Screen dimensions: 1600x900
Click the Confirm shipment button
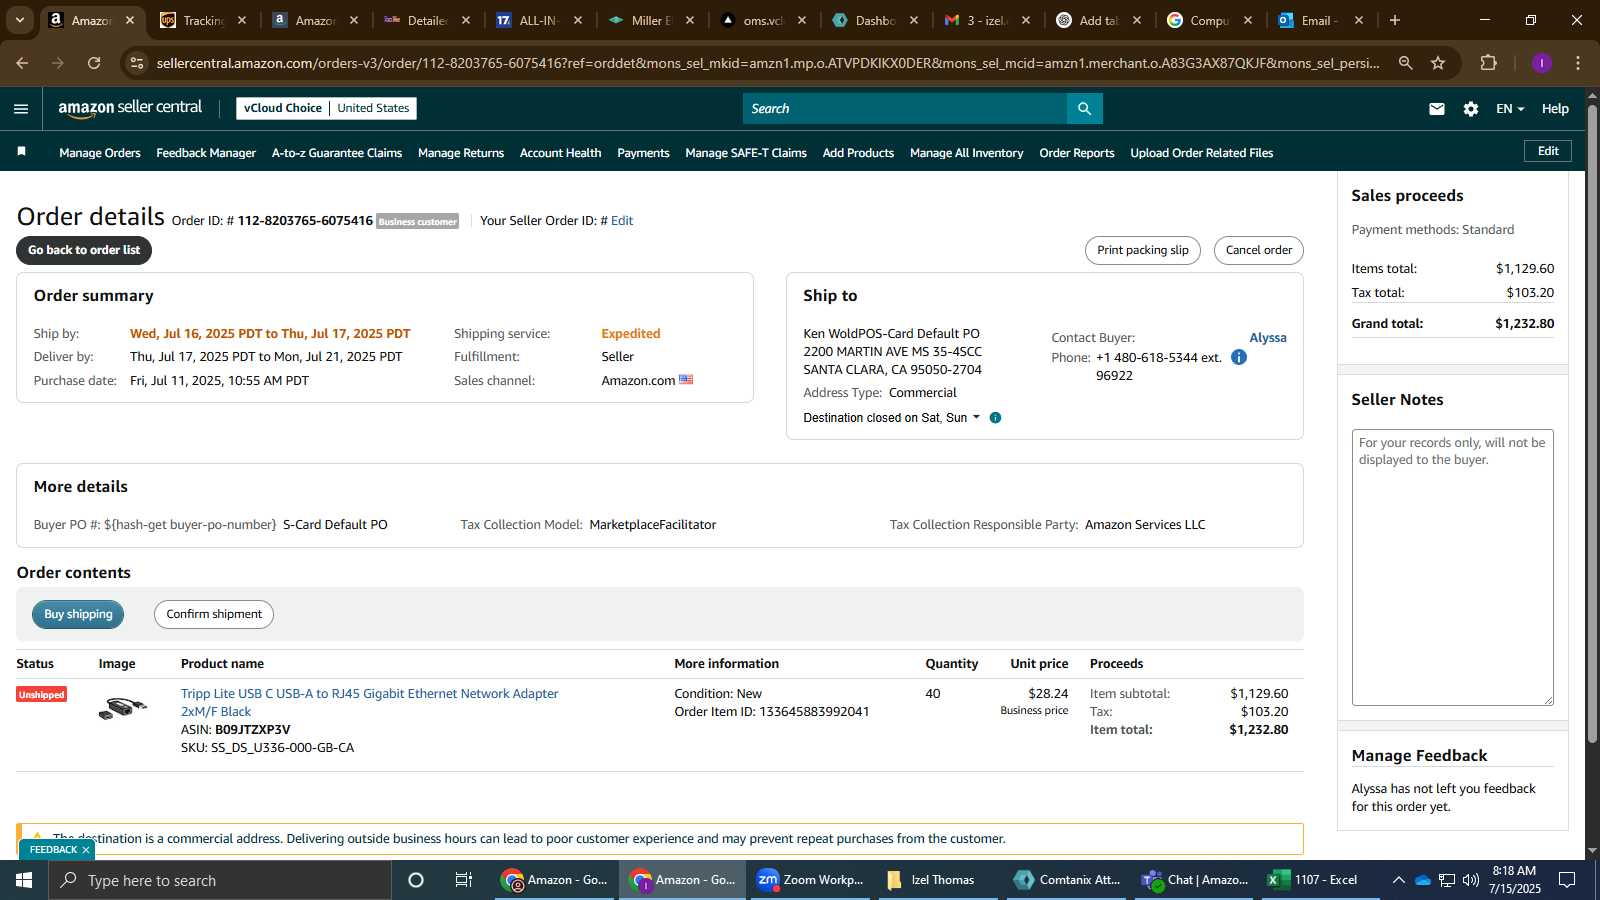point(214,614)
